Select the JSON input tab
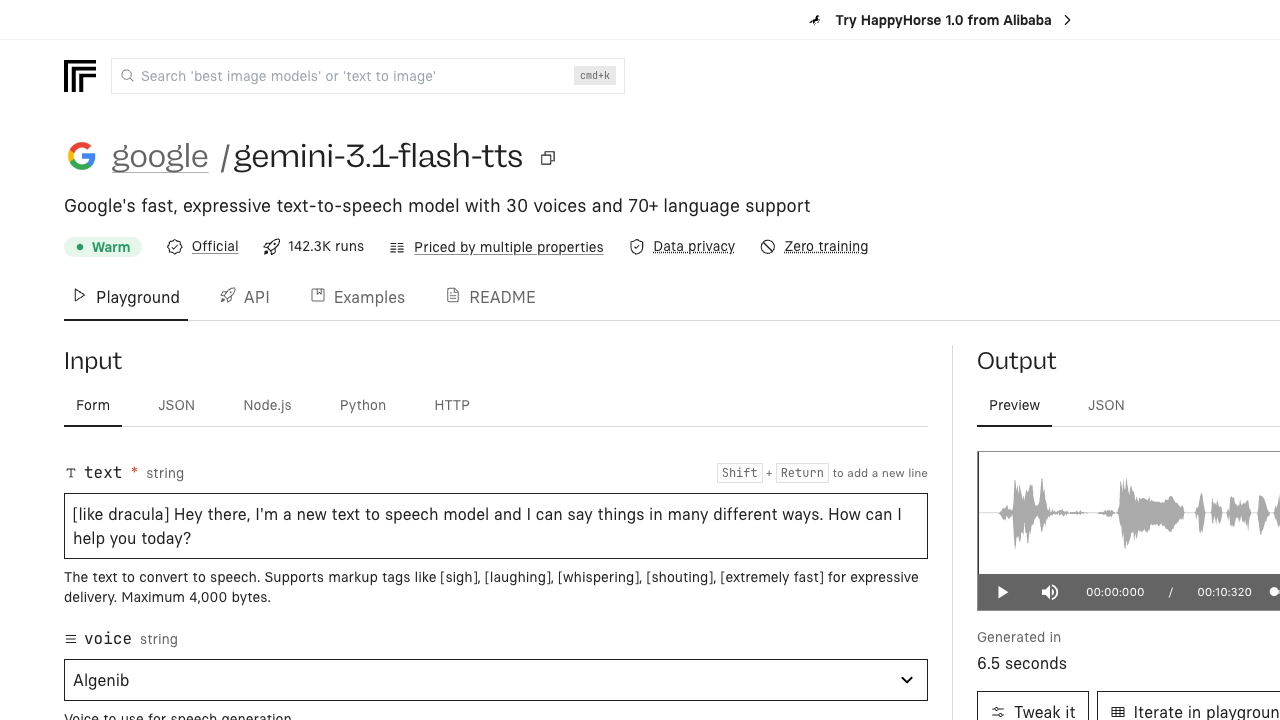 (x=176, y=405)
